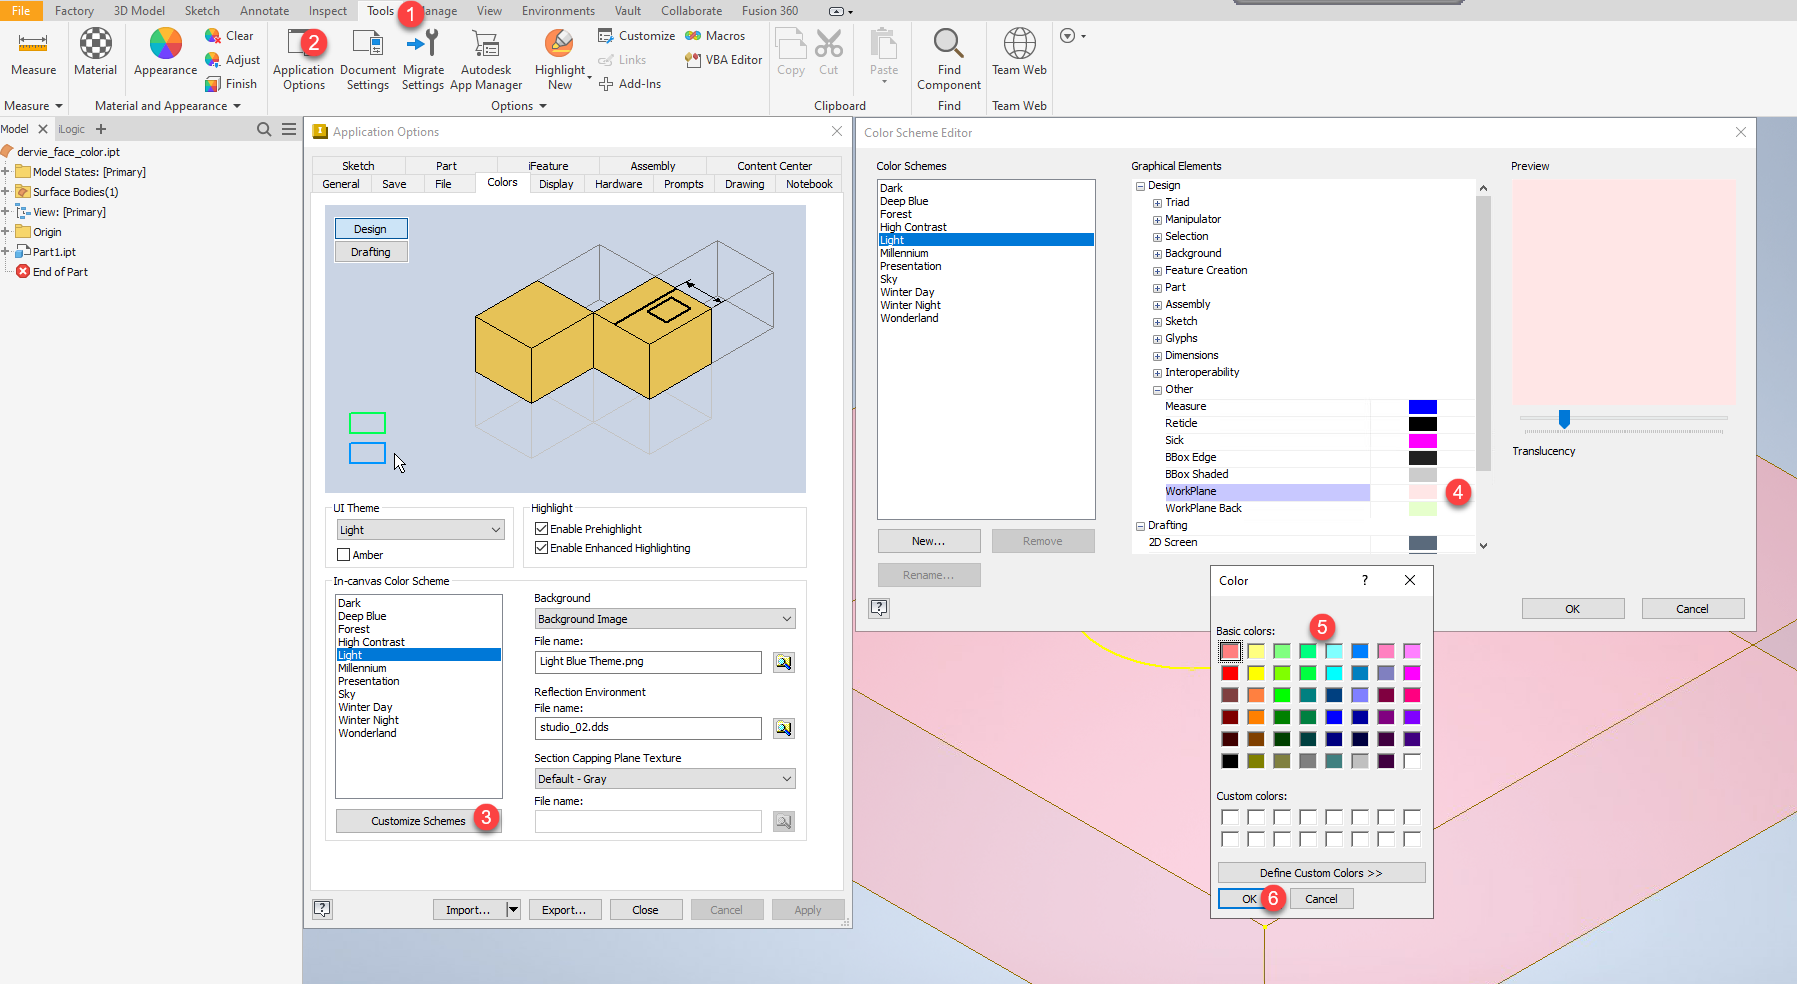Click the Migrate Settings icon
Image resolution: width=1797 pixels, height=984 pixels.
[423, 43]
